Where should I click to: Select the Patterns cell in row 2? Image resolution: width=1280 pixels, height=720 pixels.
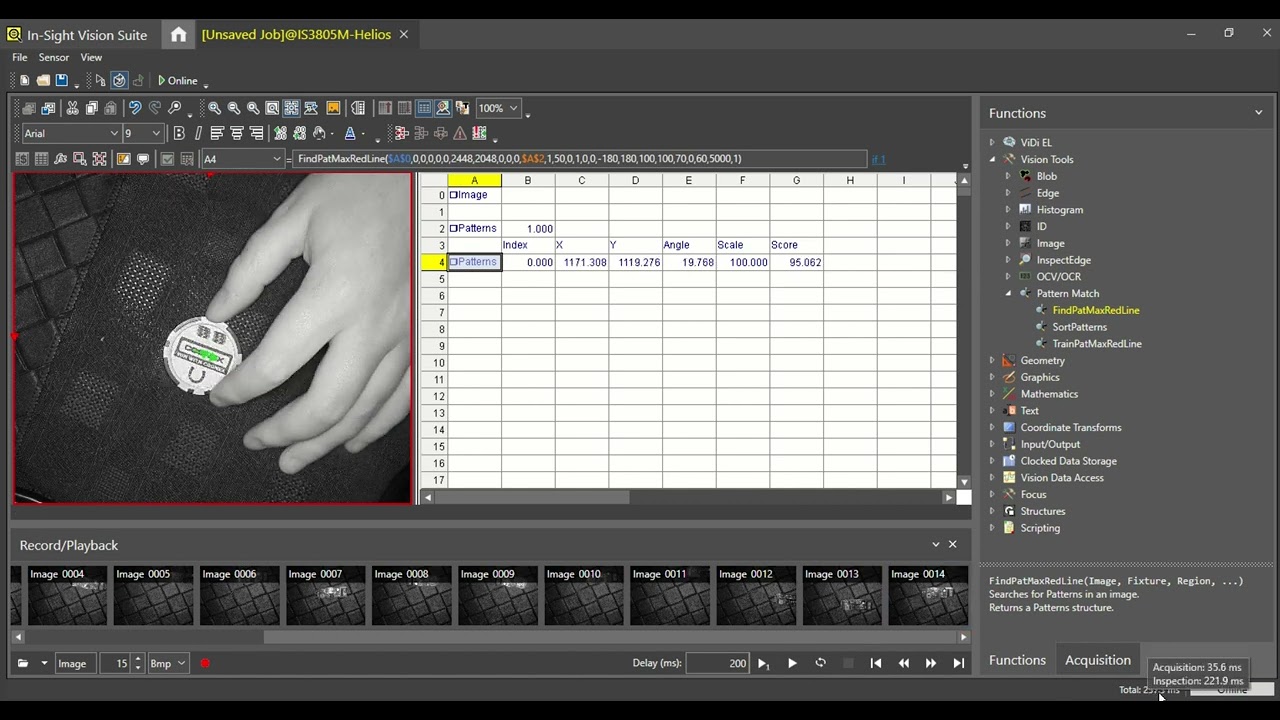coord(474,228)
